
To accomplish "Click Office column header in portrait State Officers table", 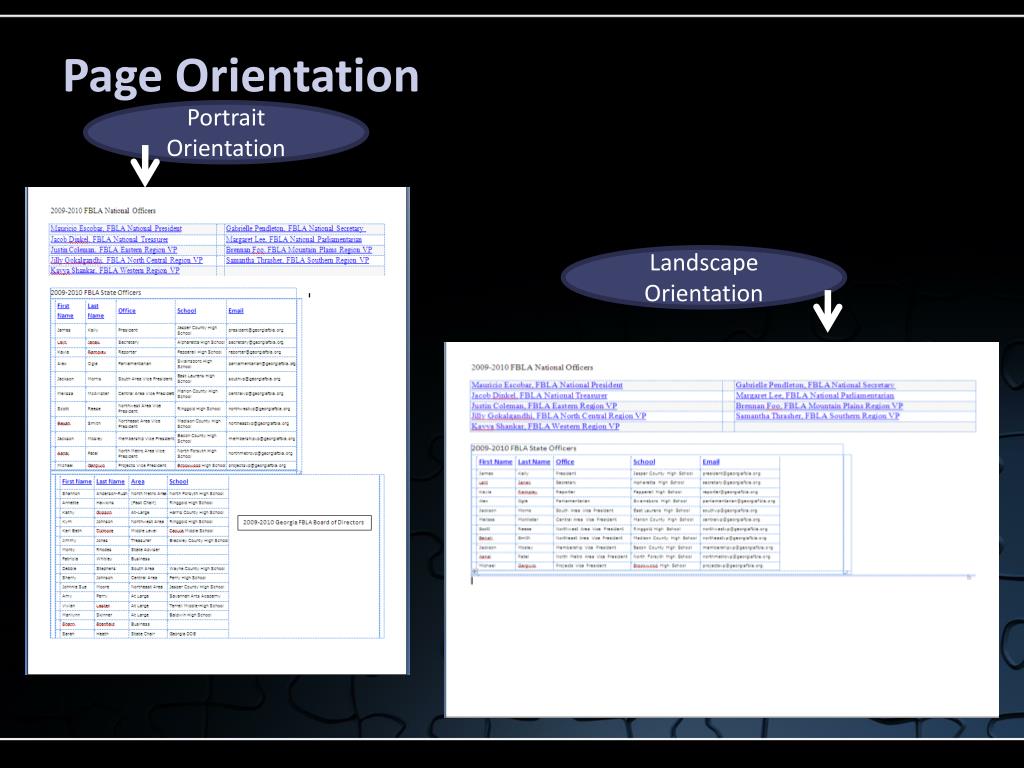I will (x=127, y=311).
